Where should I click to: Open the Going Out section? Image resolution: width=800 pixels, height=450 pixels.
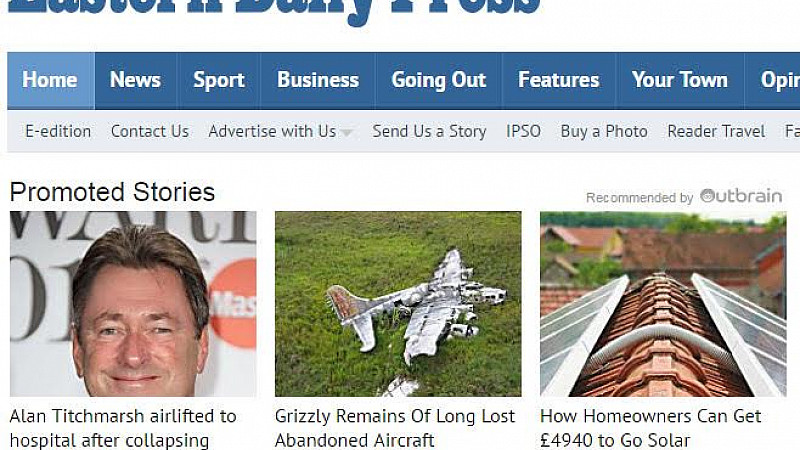tap(439, 81)
